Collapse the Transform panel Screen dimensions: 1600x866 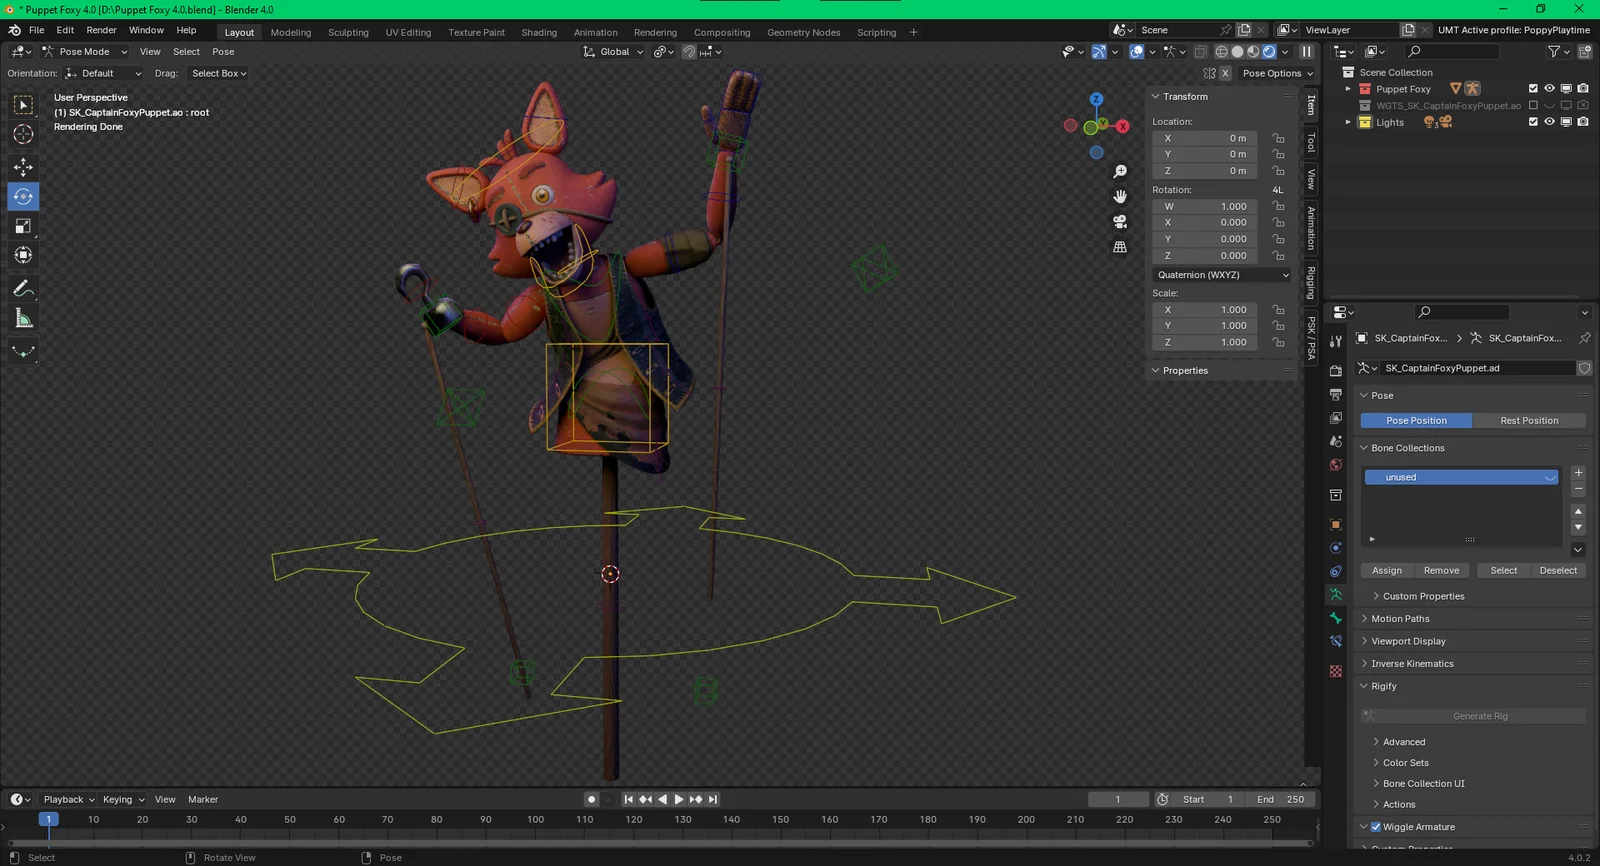(x=1185, y=97)
